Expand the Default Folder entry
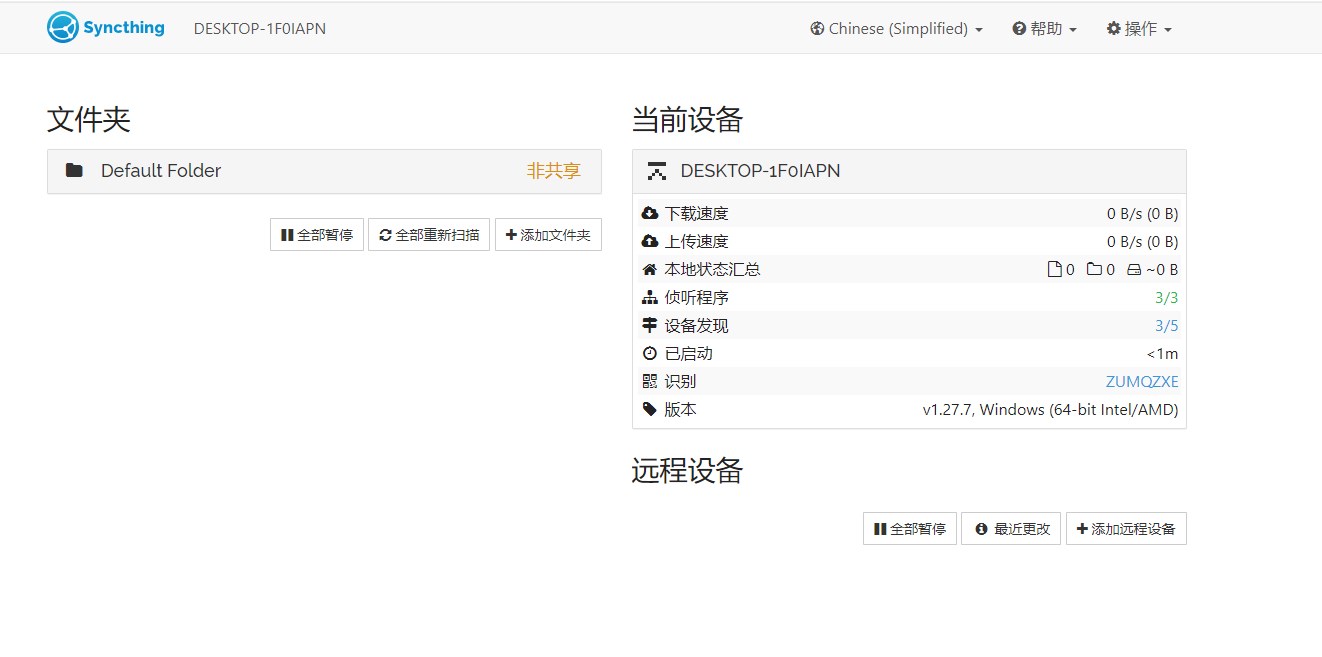1322x657 pixels. (160, 170)
